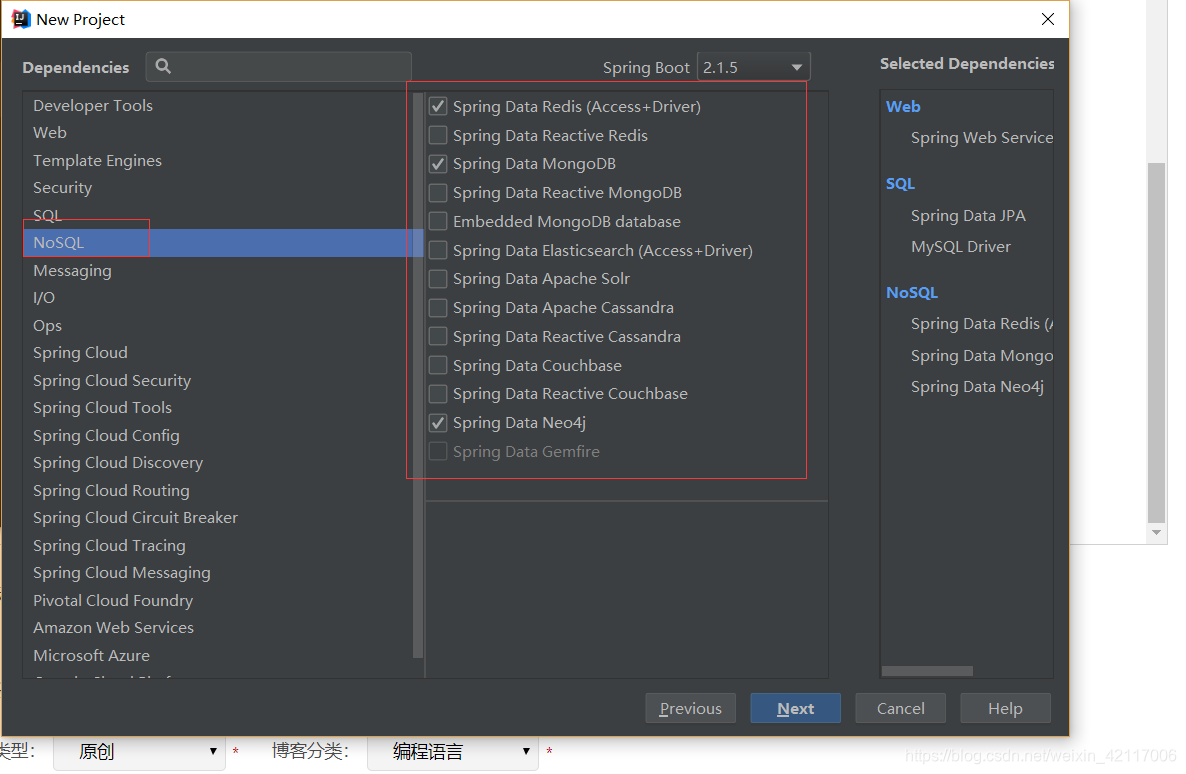The height and width of the screenshot is (774, 1186).
Task: Select the I/O category
Action: coord(44,297)
